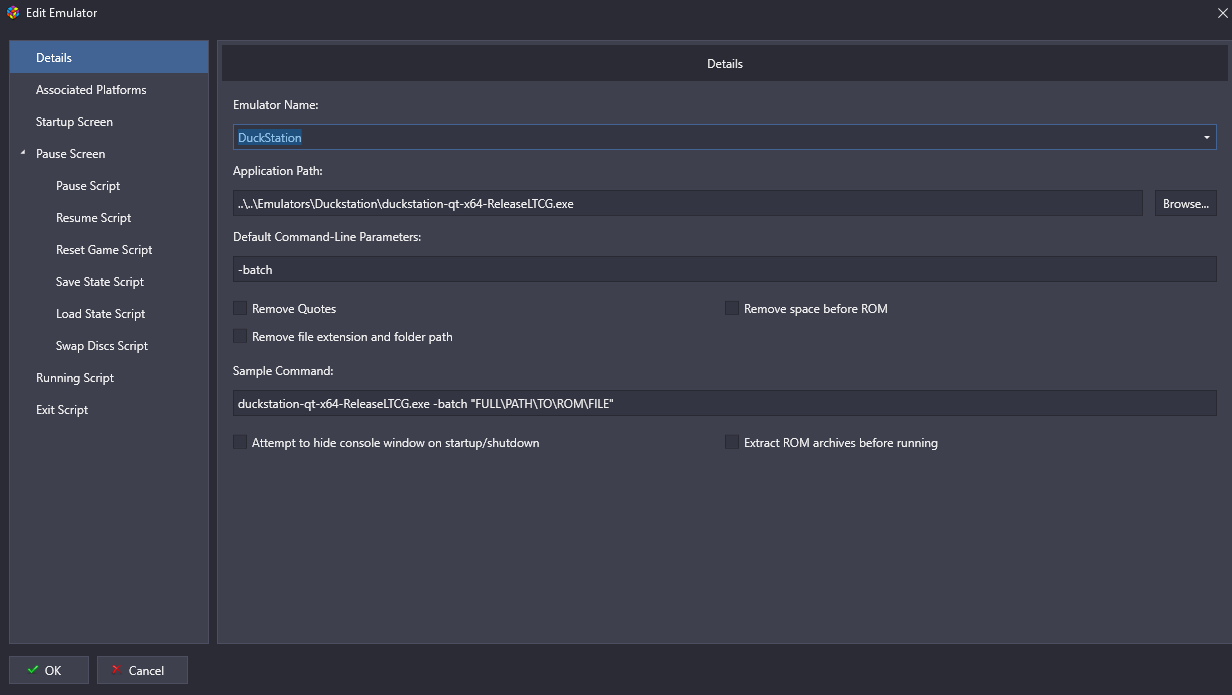Viewport: 1232px width, 695px height.
Task: Click the OK button
Action: click(49, 670)
